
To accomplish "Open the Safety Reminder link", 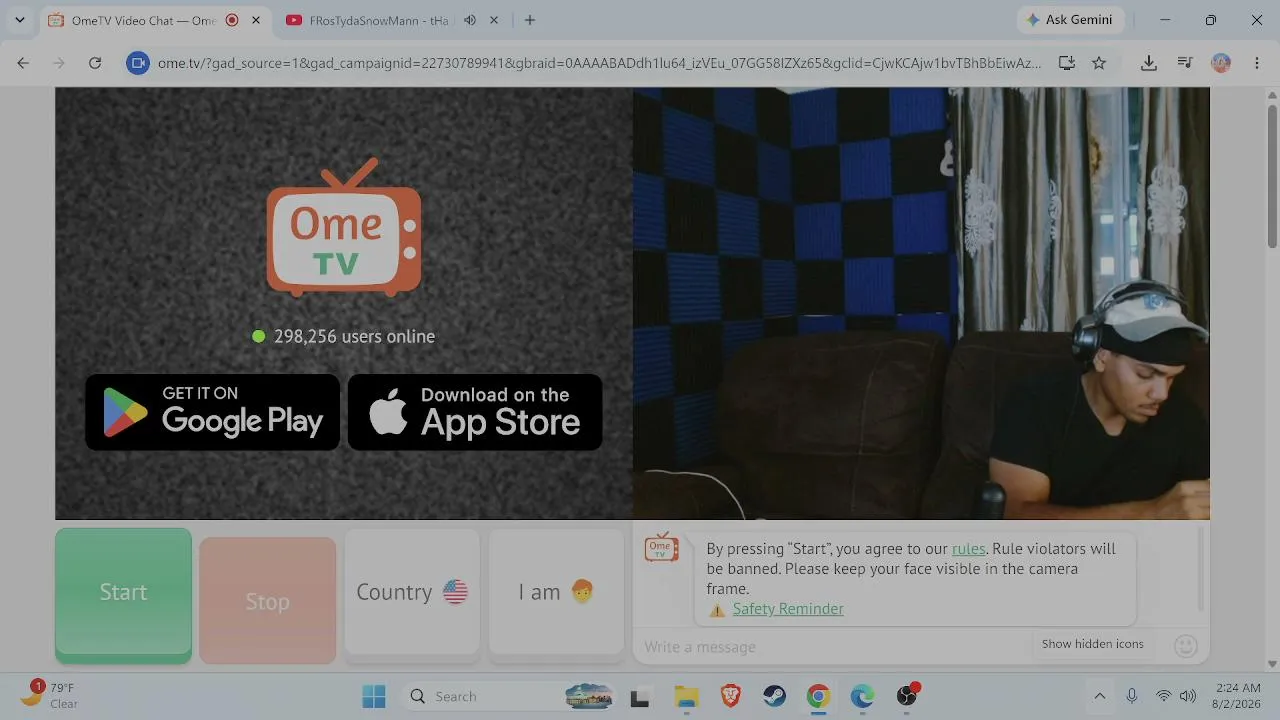I will pos(788,609).
